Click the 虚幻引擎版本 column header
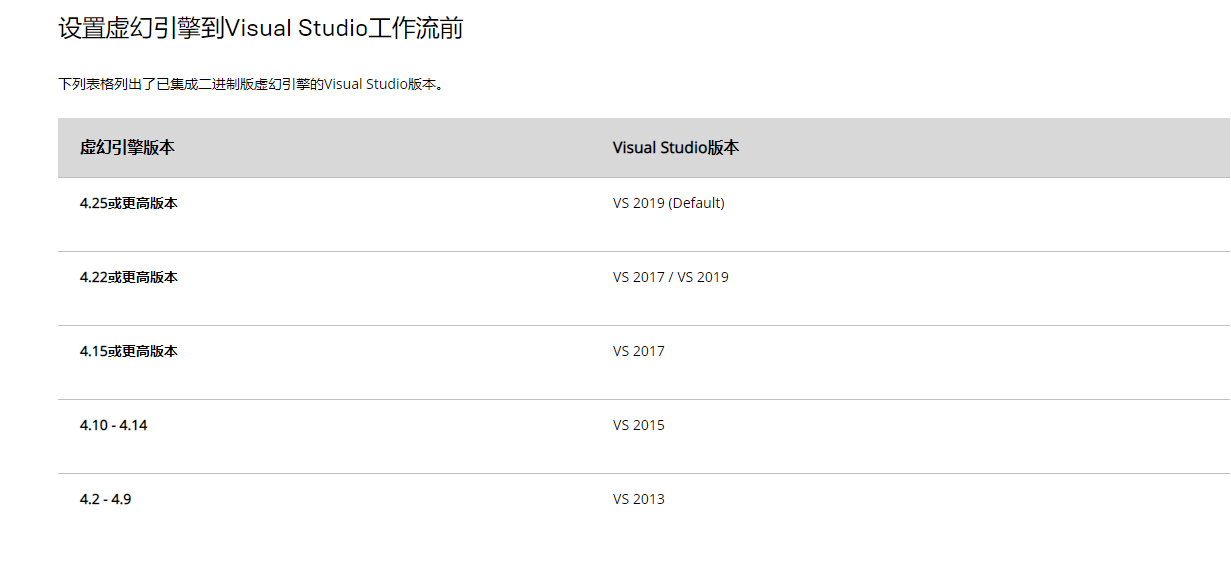Screen dimensions: 1231x566 [127, 148]
